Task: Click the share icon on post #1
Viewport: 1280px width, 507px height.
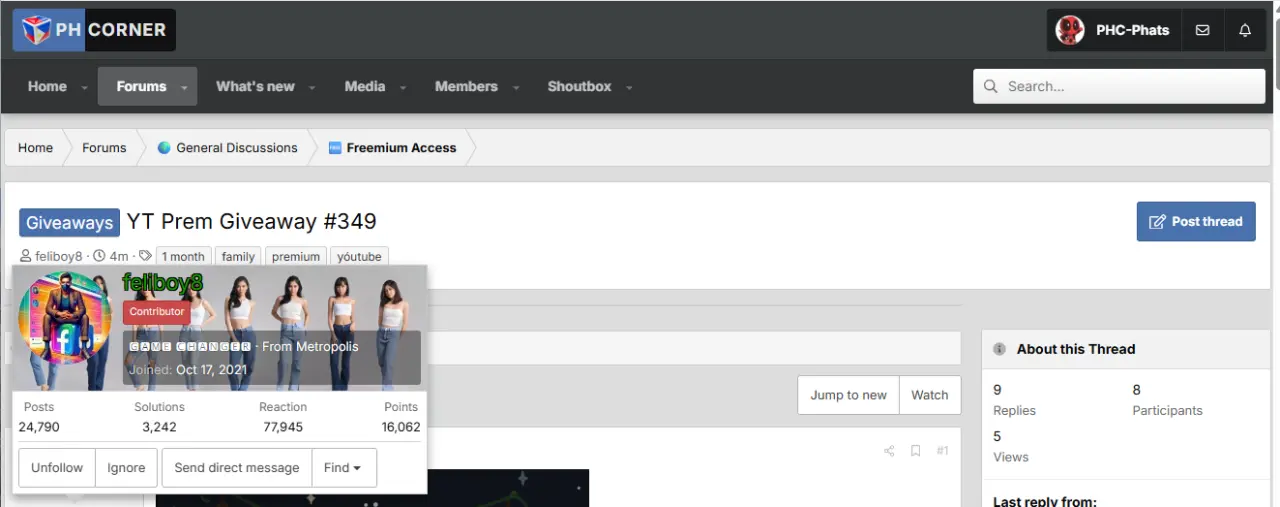Action: point(889,451)
